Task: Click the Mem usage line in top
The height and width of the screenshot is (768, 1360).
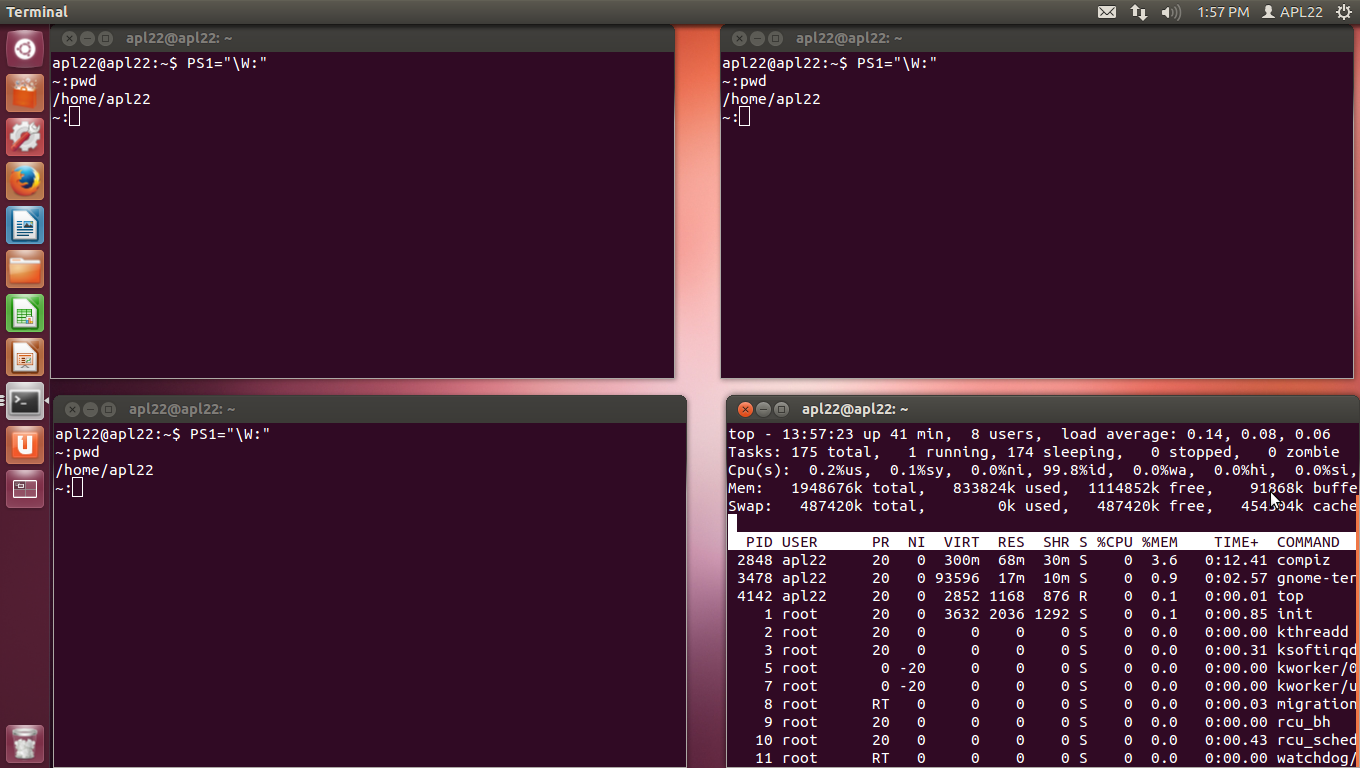Action: pyautogui.click(x=1042, y=488)
